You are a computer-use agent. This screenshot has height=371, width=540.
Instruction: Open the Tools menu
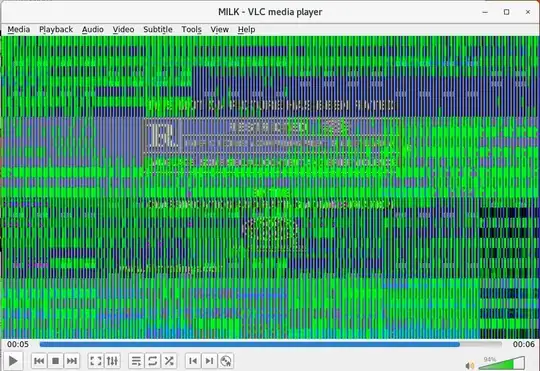click(191, 30)
